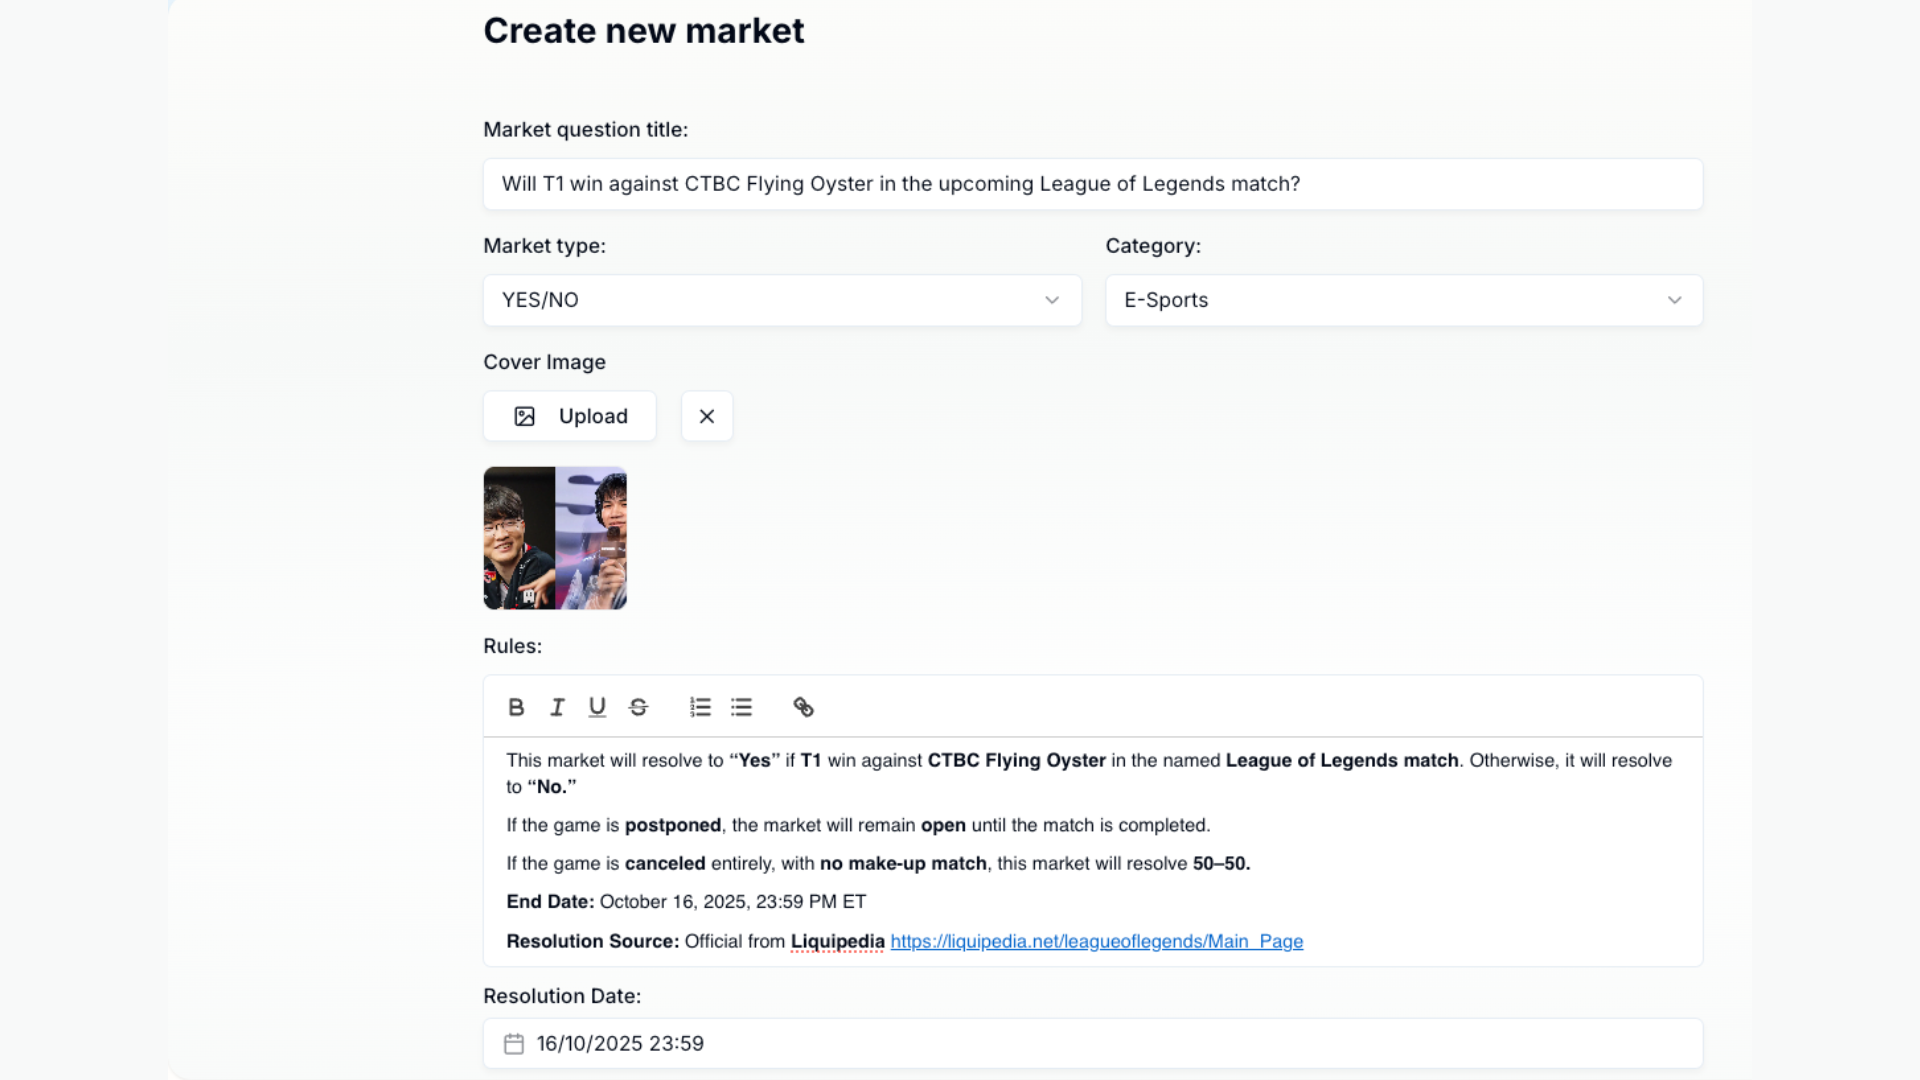Image resolution: width=1920 pixels, height=1080 pixels.
Task: Click the Resolution Date field
Action: [1092, 1044]
